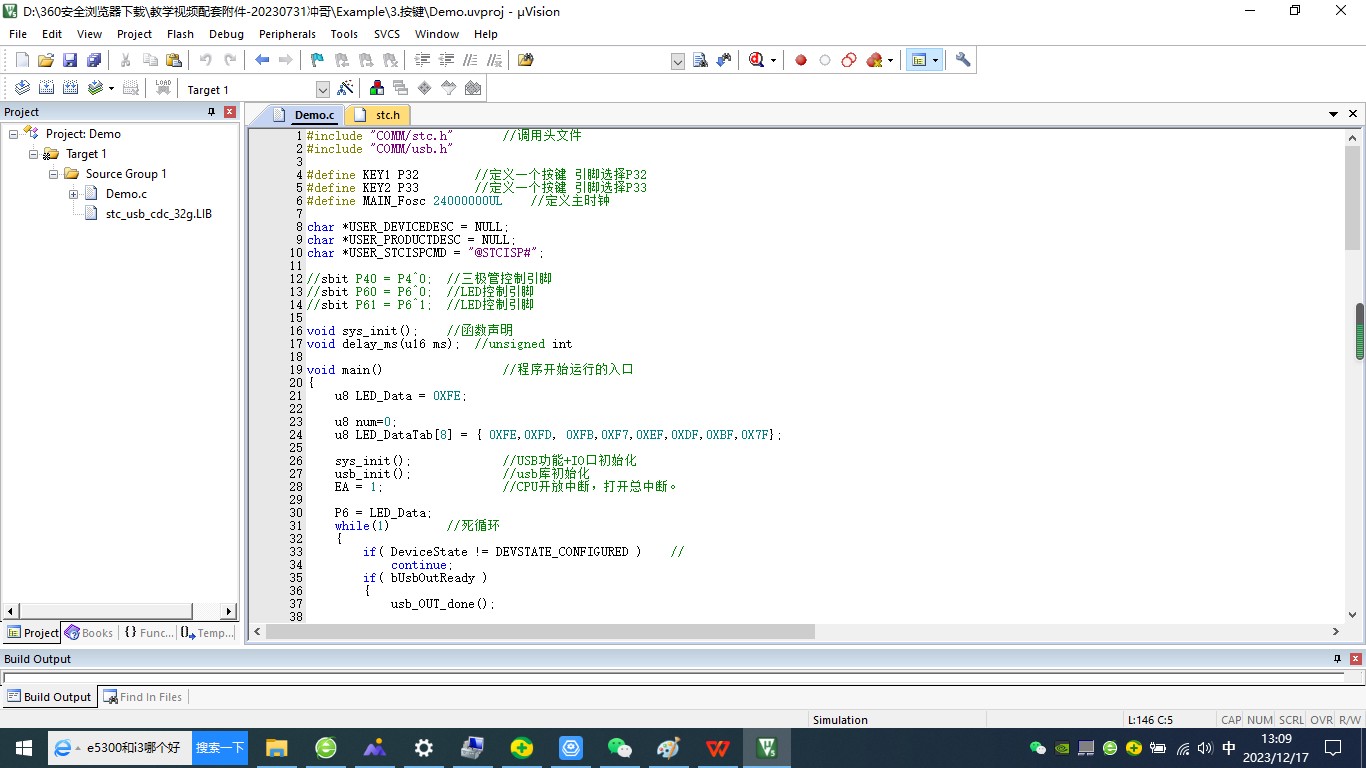Build target files with the Build icon
The image size is (1366, 768).
pyautogui.click(x=46, y=88)
